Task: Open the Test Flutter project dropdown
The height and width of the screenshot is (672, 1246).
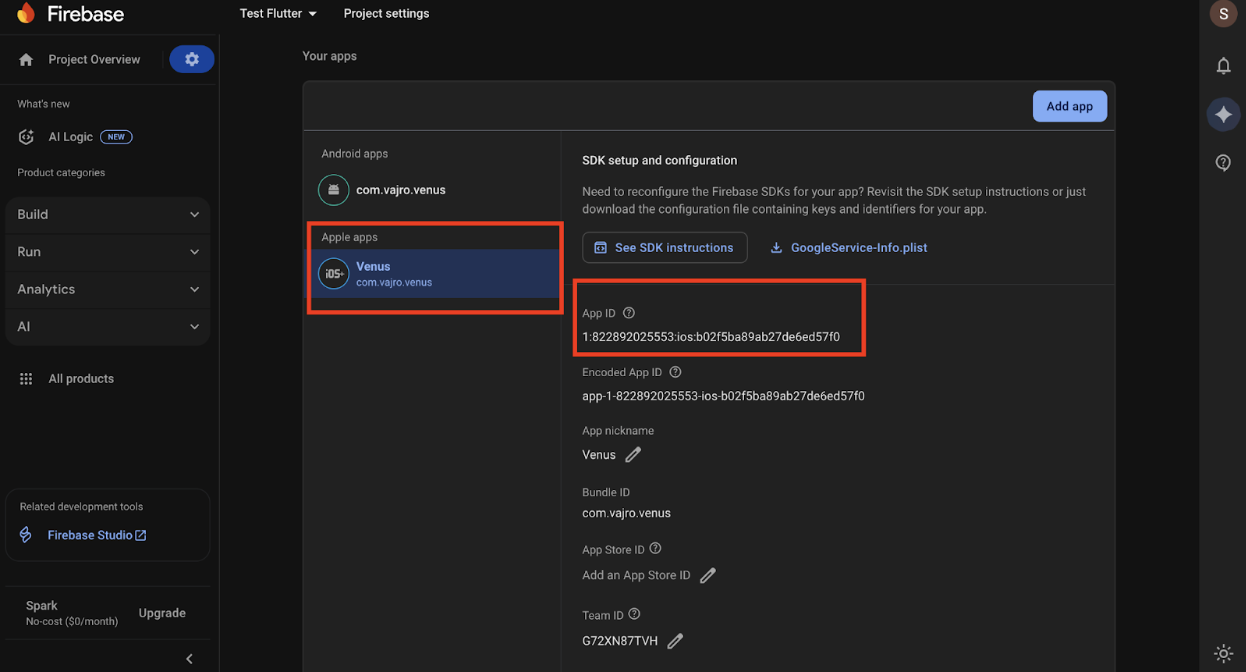Action: coord(278,14)
